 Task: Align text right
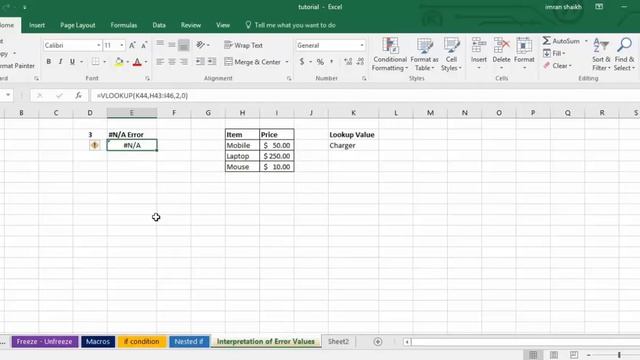pos(184,62)
